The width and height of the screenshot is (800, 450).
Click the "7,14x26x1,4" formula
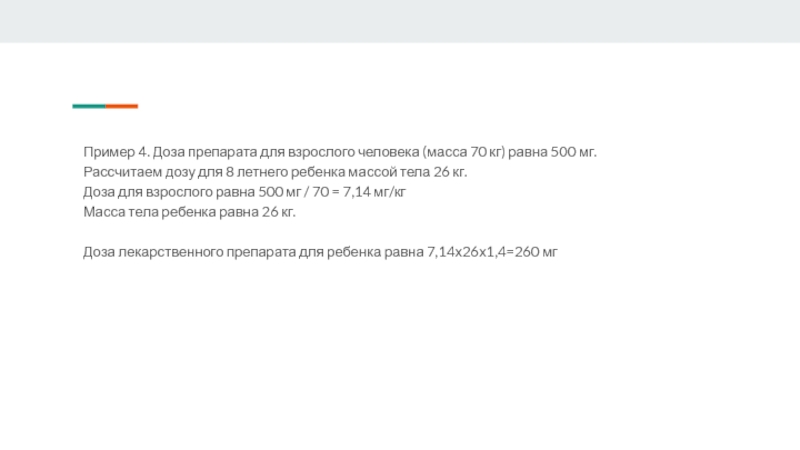465,251
